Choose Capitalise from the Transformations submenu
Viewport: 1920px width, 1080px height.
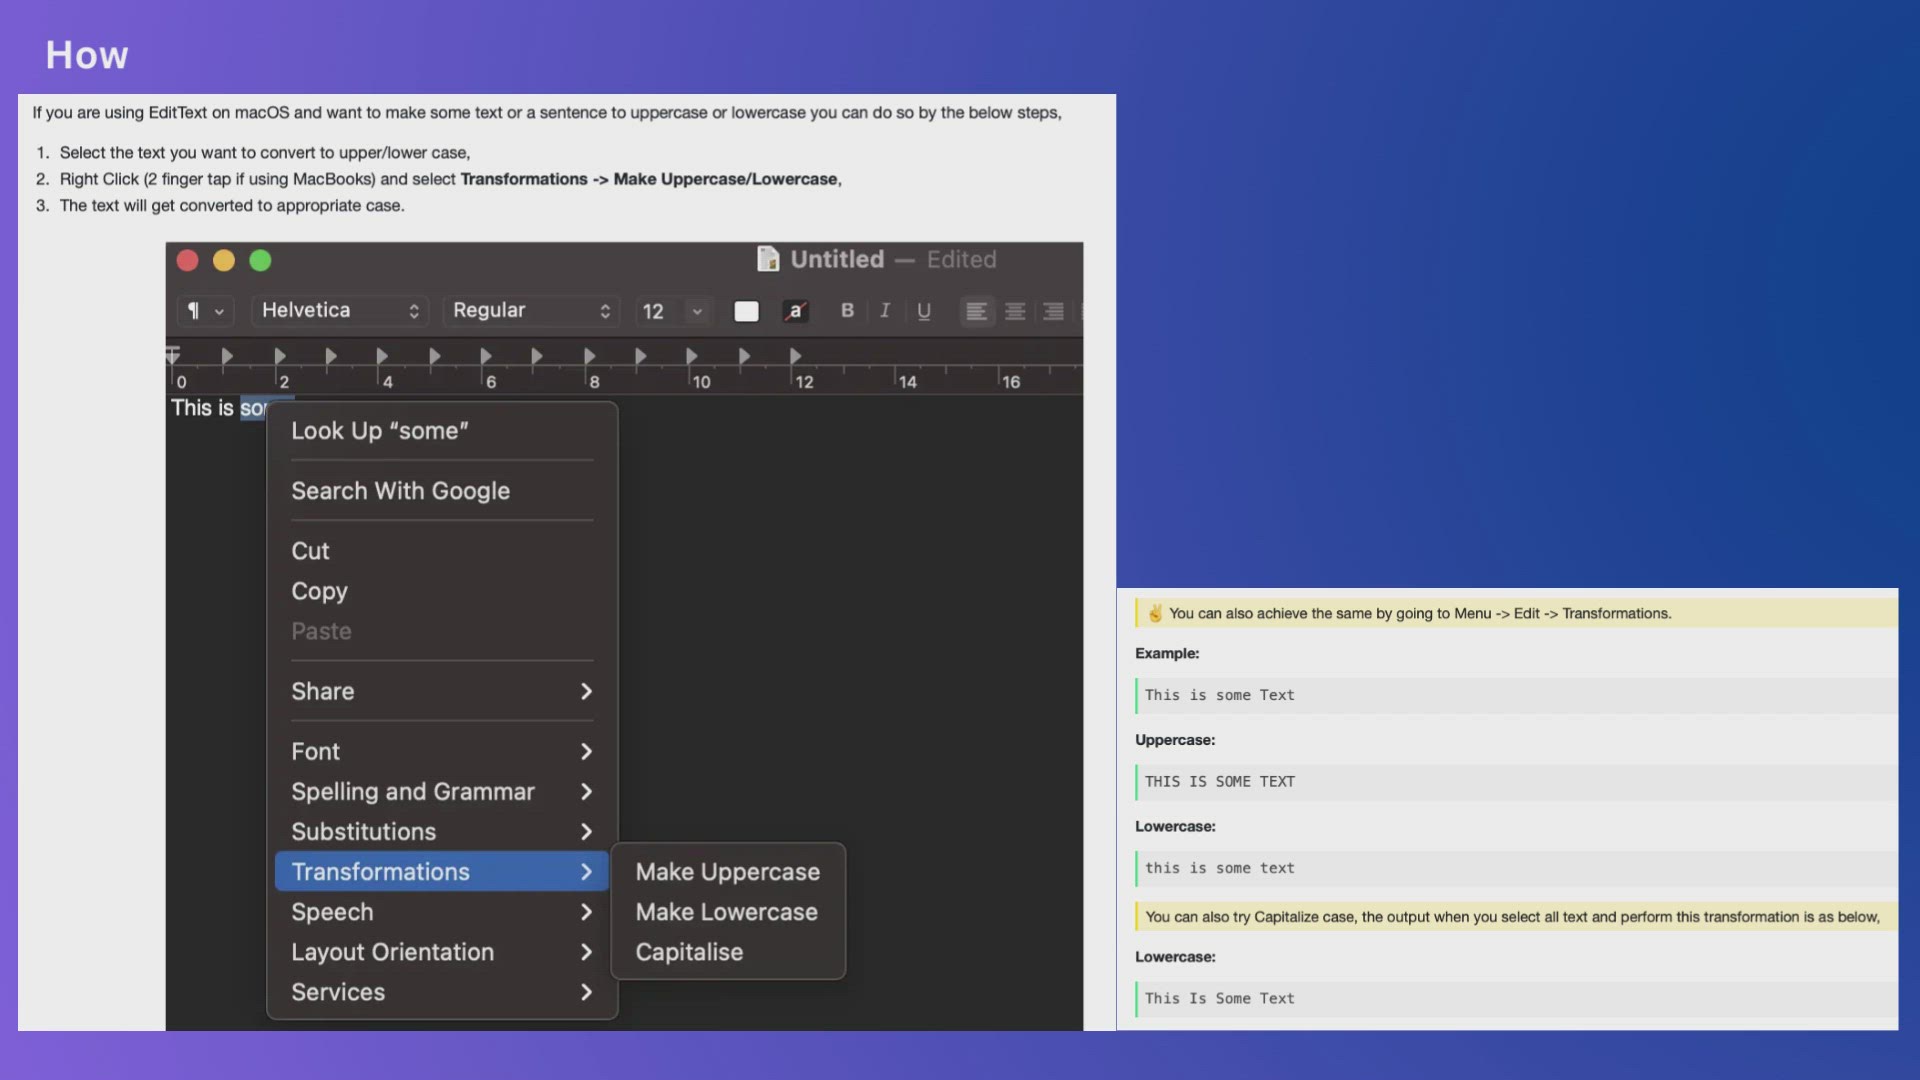pyautogui.click(x=689, y=952)
